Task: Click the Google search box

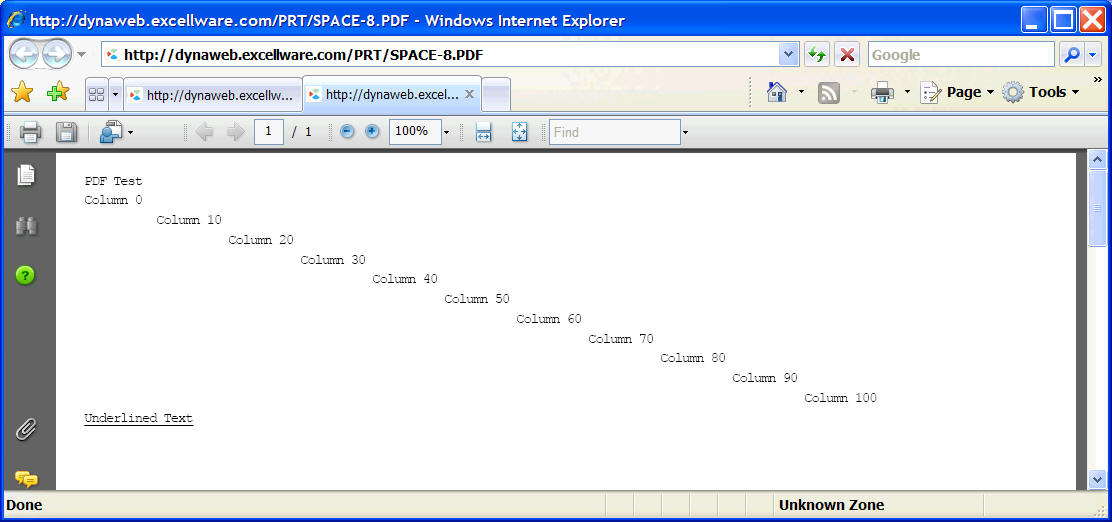Action: [x=961, y=55]
